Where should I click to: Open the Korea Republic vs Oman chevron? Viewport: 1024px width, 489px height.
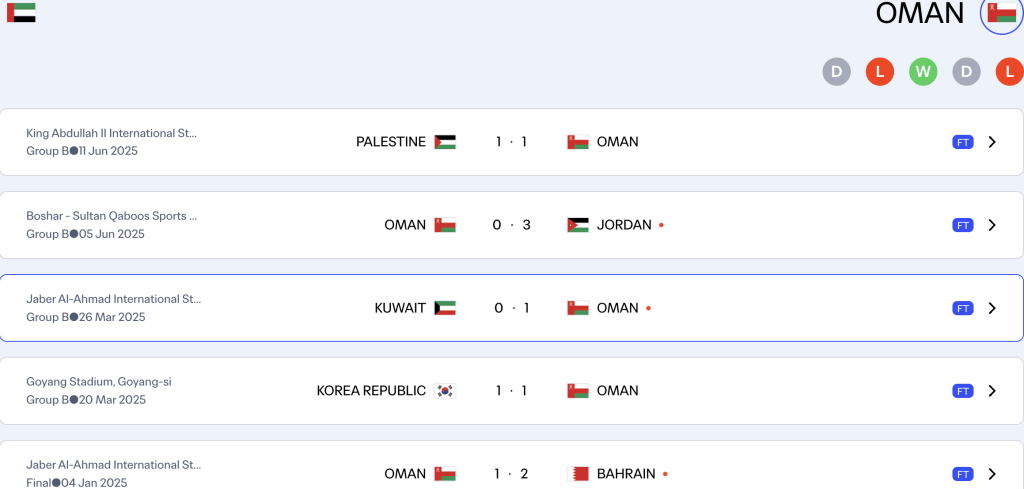click(992, 391)
